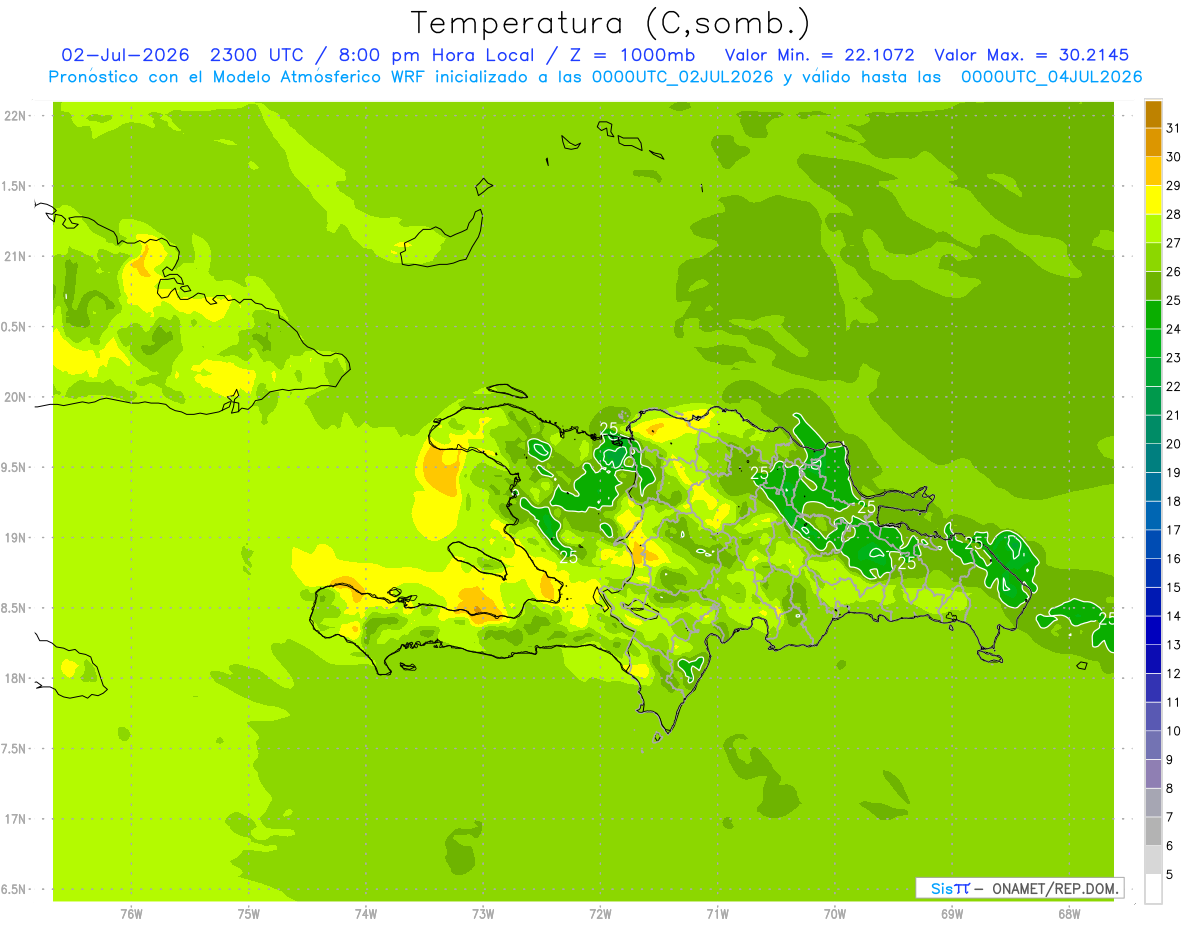Viewport: 1200px width, 927px height.
Task: Click the color bar segment between 24 and 25
Action: pos(1153,314)
